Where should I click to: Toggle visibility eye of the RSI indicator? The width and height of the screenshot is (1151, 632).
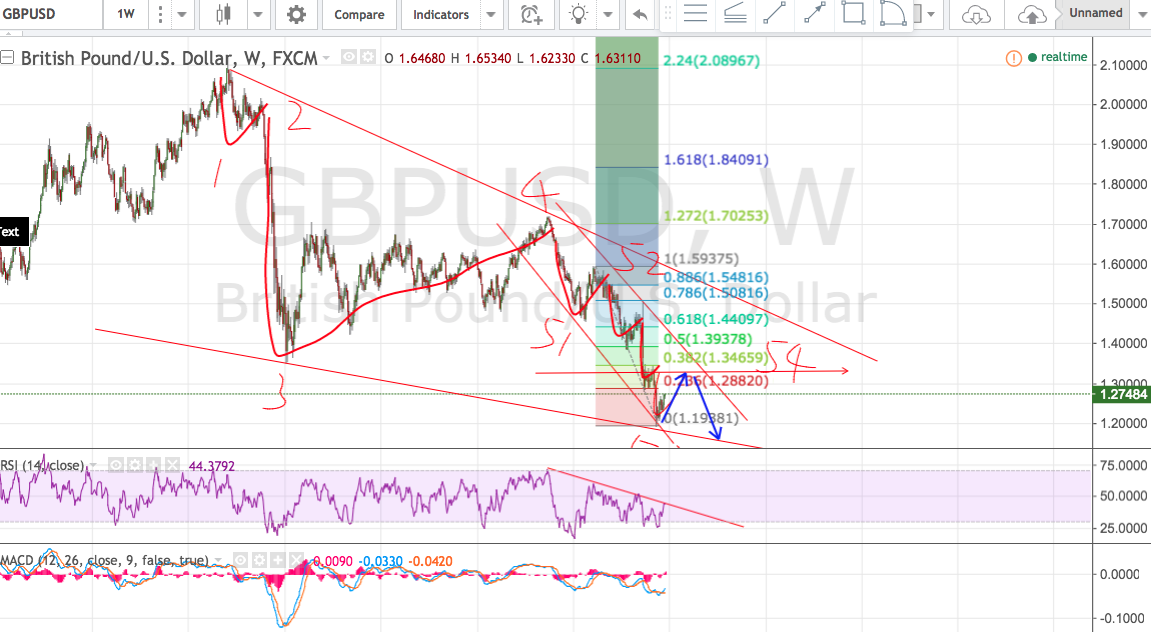coord(115,465)
